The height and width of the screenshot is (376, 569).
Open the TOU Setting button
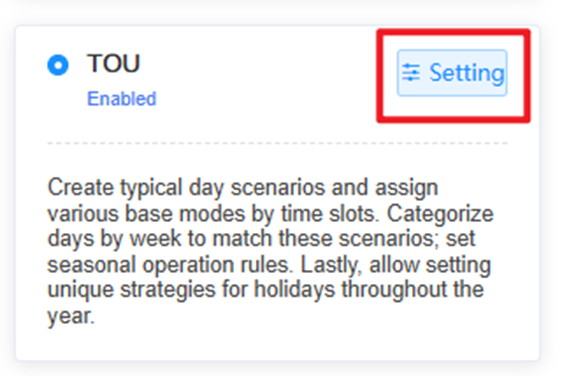452,73
